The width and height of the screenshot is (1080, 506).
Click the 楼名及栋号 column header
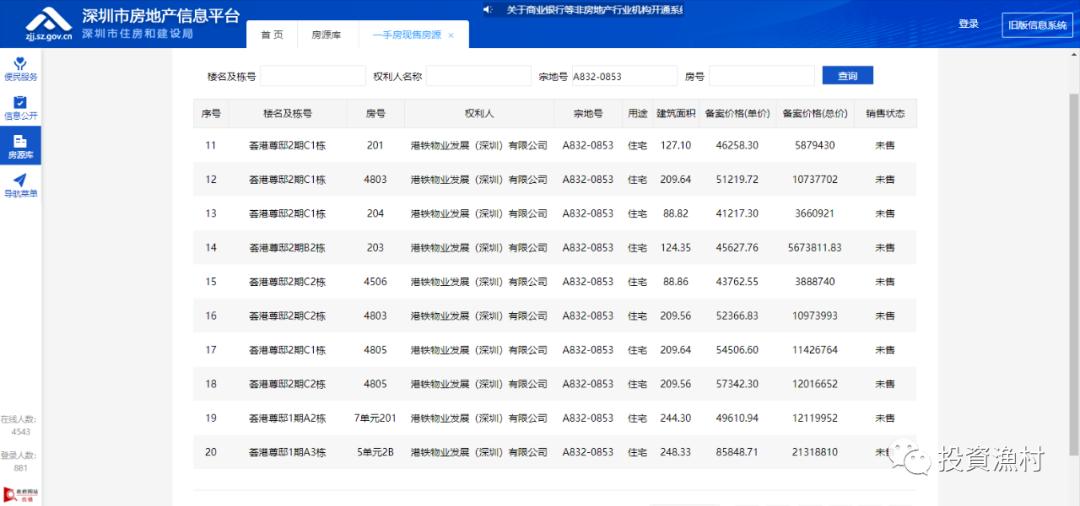tap(287, 113)
